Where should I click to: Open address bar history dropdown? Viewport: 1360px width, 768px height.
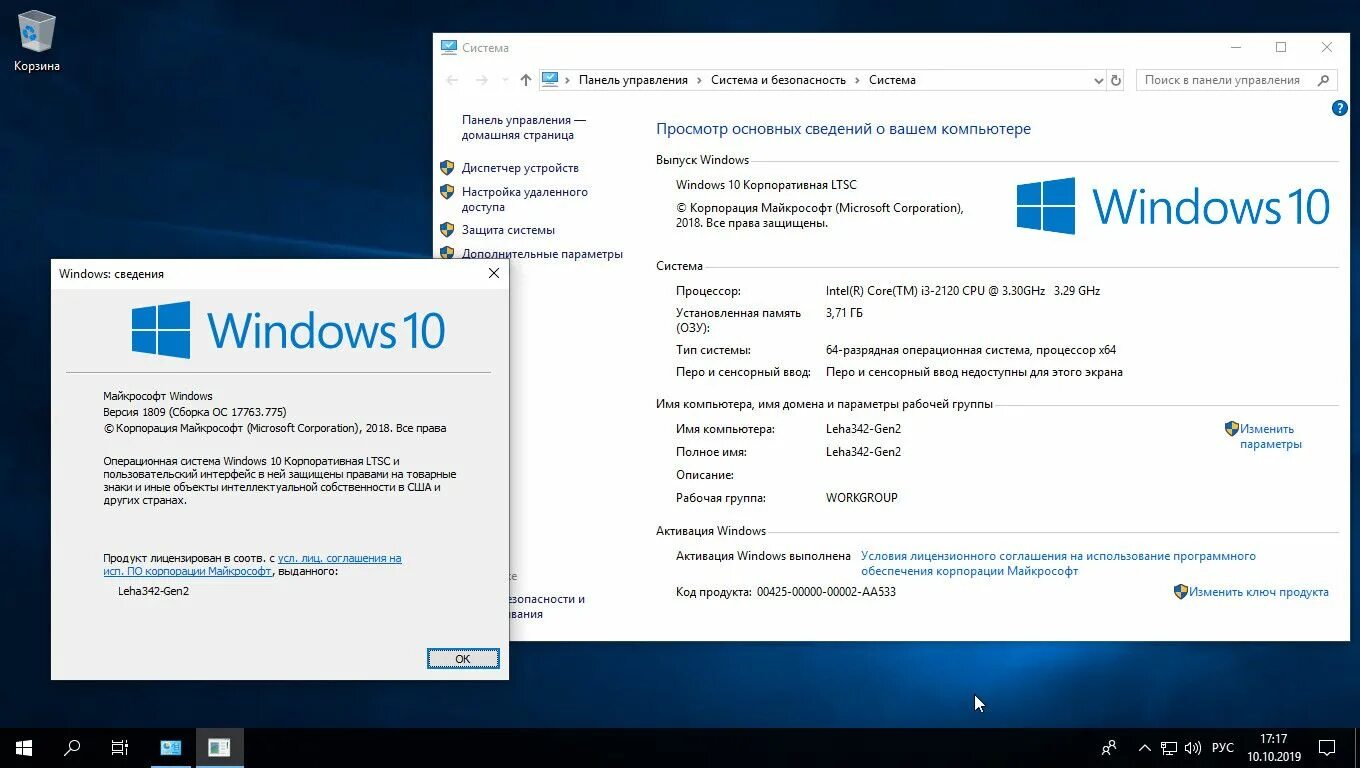pos(1099,80)
